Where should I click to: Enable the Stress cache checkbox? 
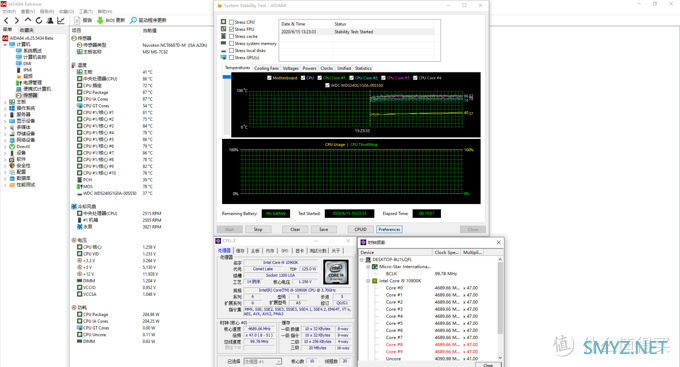click(232, 36)
